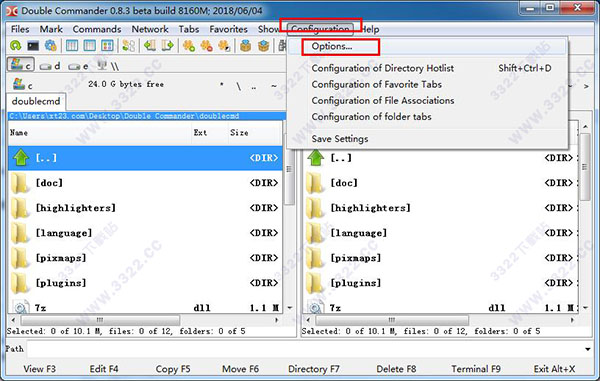
Task: Click the View F3 button
Action: (39, 369)
